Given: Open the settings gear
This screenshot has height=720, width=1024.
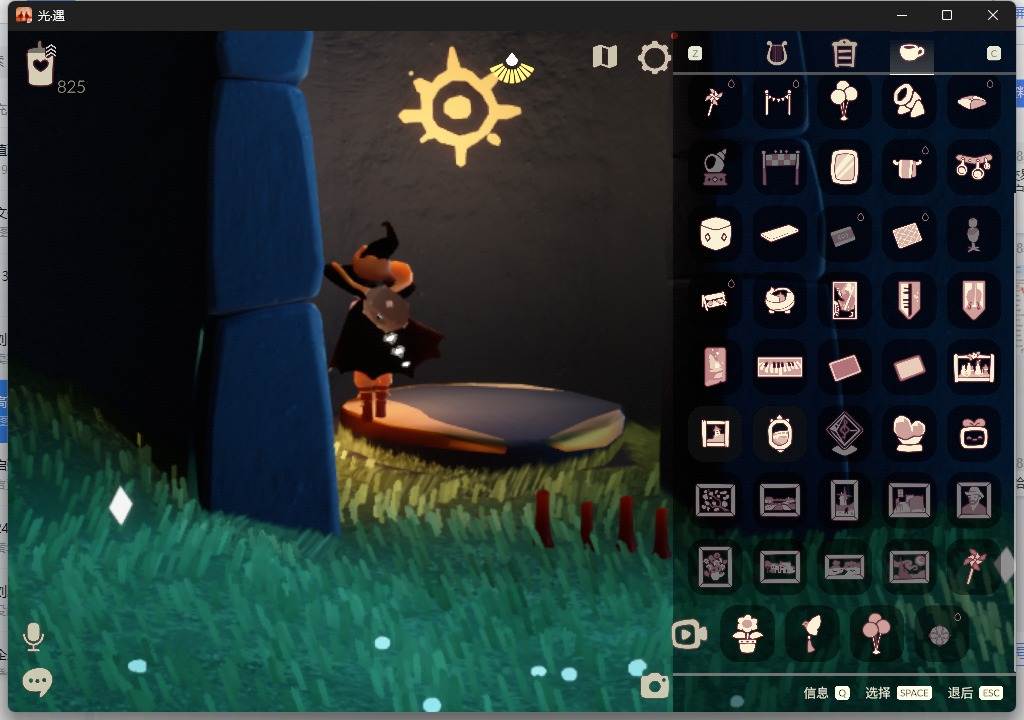Looking at the screenshot, I should click(654, 57).
